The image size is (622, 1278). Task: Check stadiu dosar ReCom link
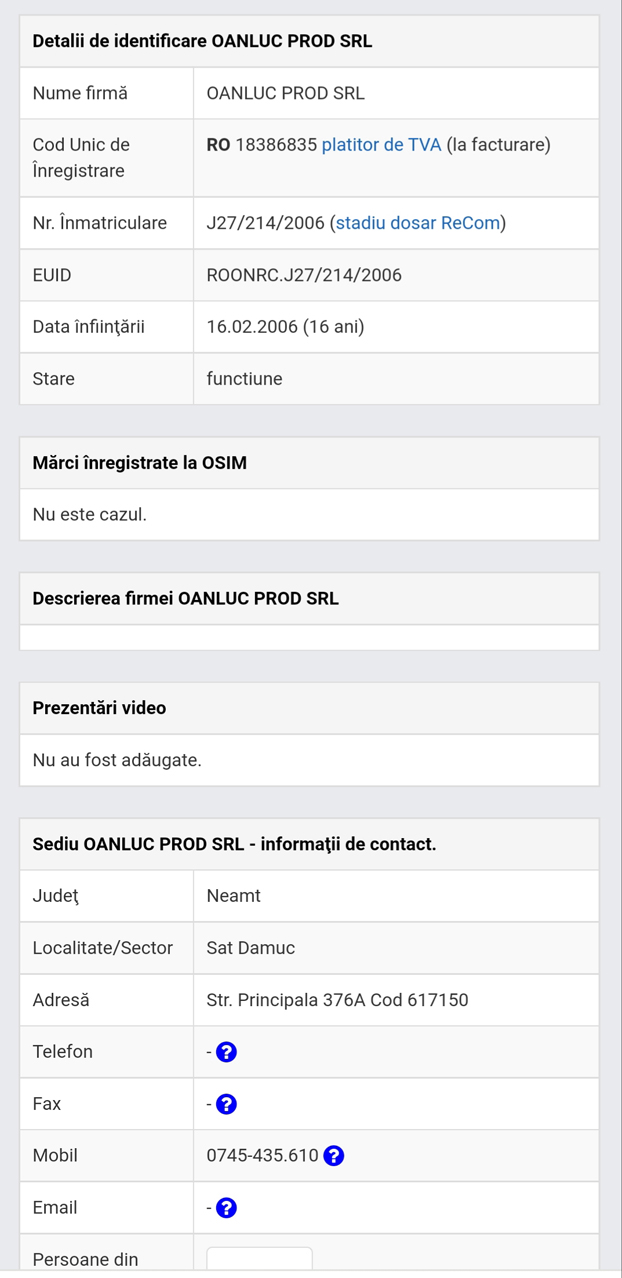tap(420, 223)
